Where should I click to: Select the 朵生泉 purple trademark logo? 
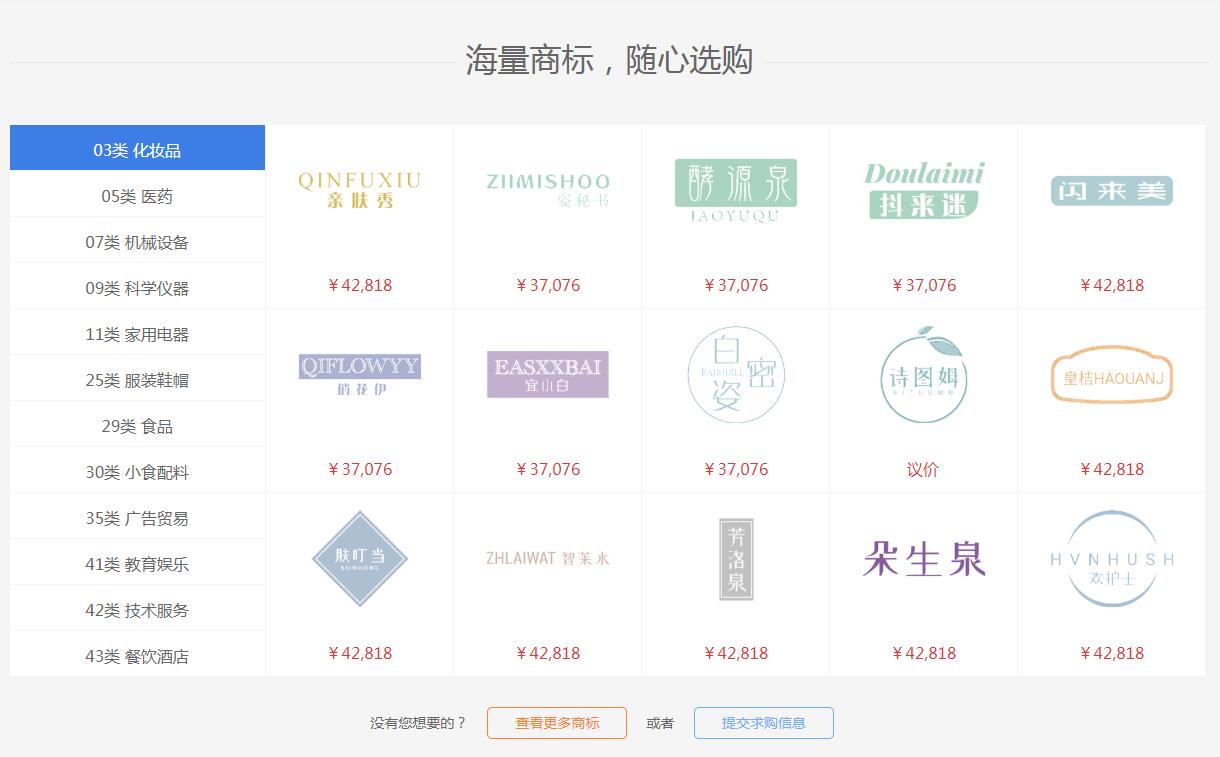pyautogui.click(x=924, y=558)
